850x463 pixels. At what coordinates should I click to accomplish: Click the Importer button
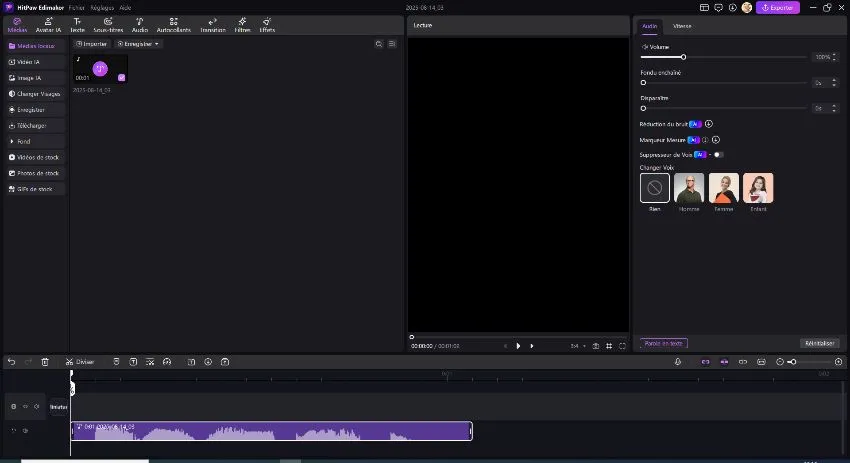click(x=91, y=44)
